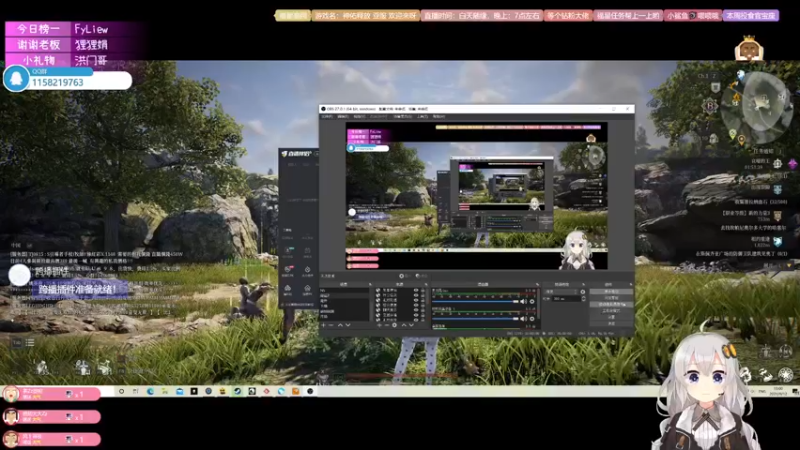Click the crowned avatar icon at top right
This screenshot has width=800, height=450.
click(748, 48)
